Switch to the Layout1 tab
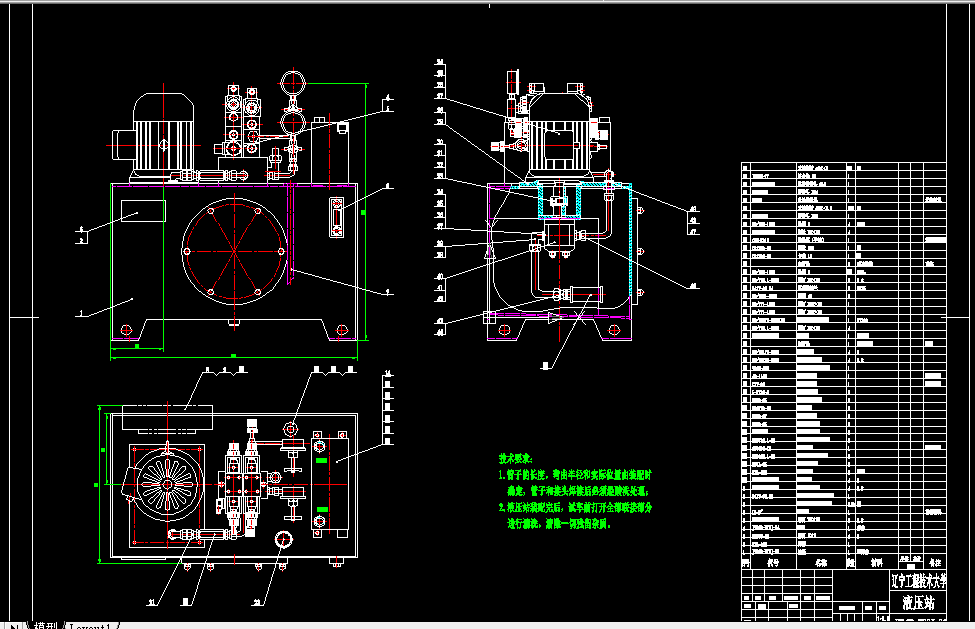Viewport: 975px width, 629px height. pos(91,625)
